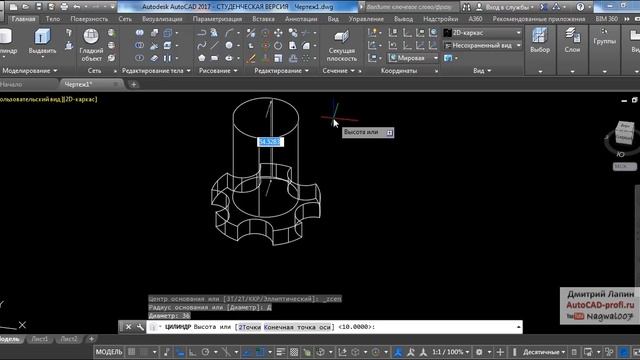640x360 pixels.
Task: Open the Десятичные units dropdown
Action: [x=544, y=352]
